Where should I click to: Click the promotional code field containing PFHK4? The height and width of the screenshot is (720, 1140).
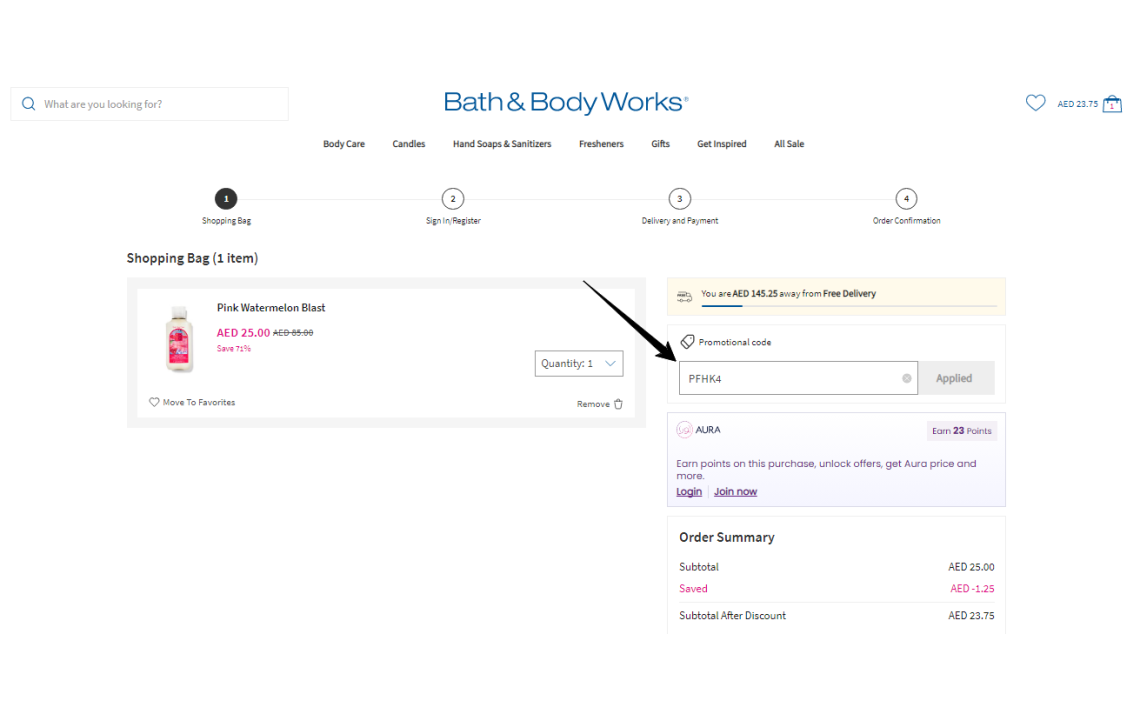tap(798, 378)
